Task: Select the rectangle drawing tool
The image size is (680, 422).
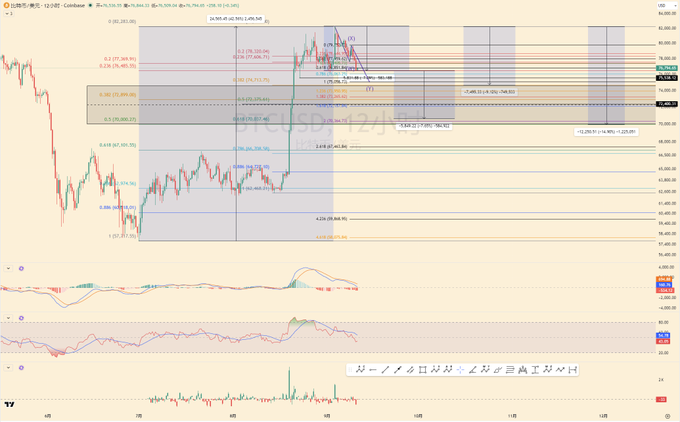Action: click(423, 370)
